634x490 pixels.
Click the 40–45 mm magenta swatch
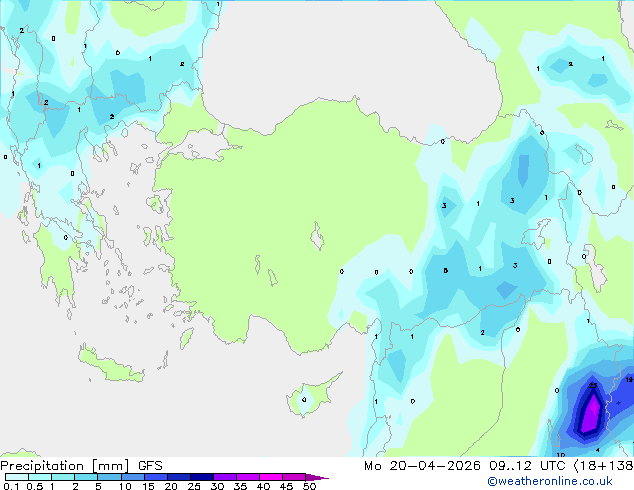point(271,477)
